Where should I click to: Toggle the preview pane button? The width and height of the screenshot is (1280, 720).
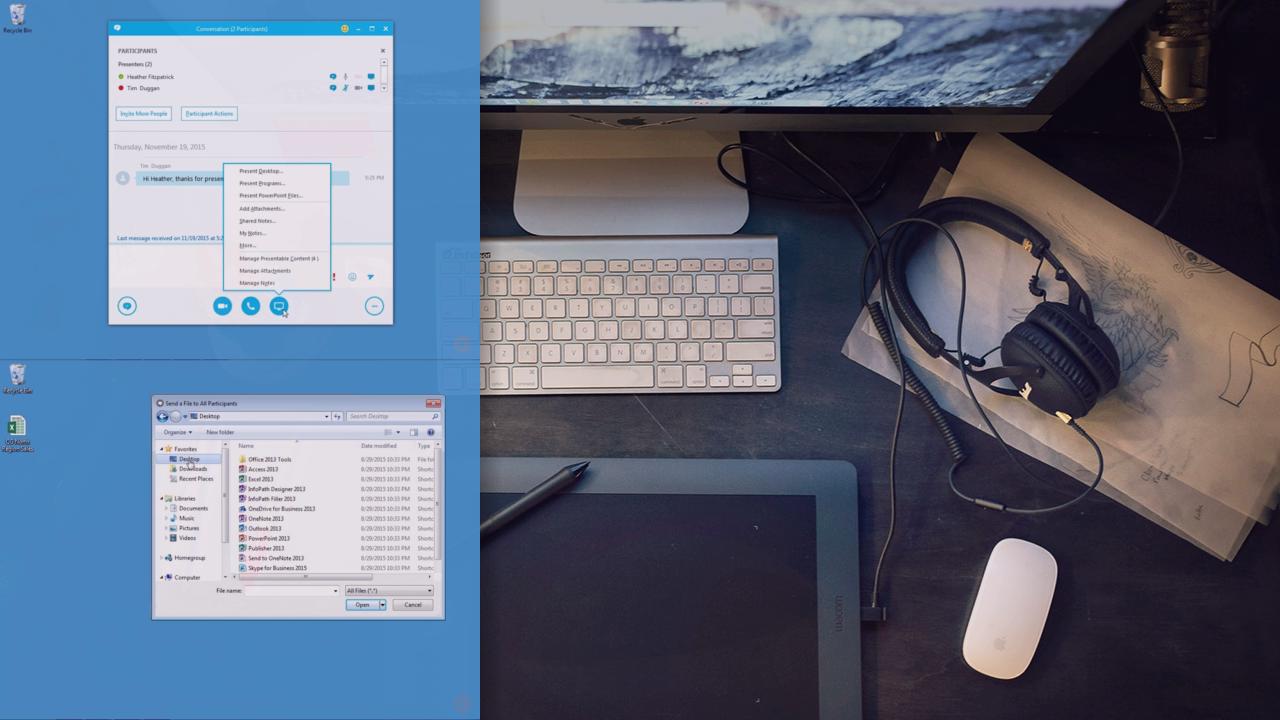pos(413,432)
